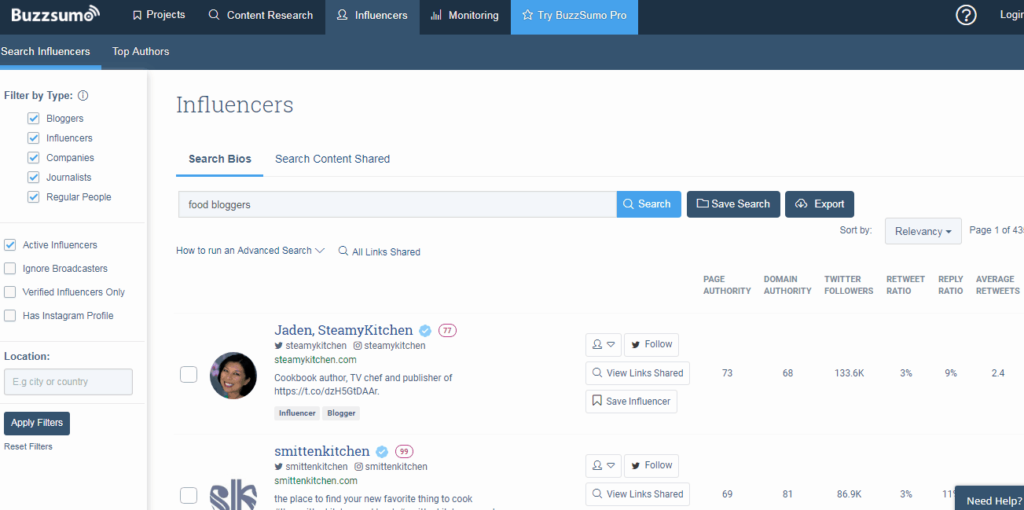Open the Relevancy sort dropdown
This screenshot has width=1024, height=510.
point(923,231)
